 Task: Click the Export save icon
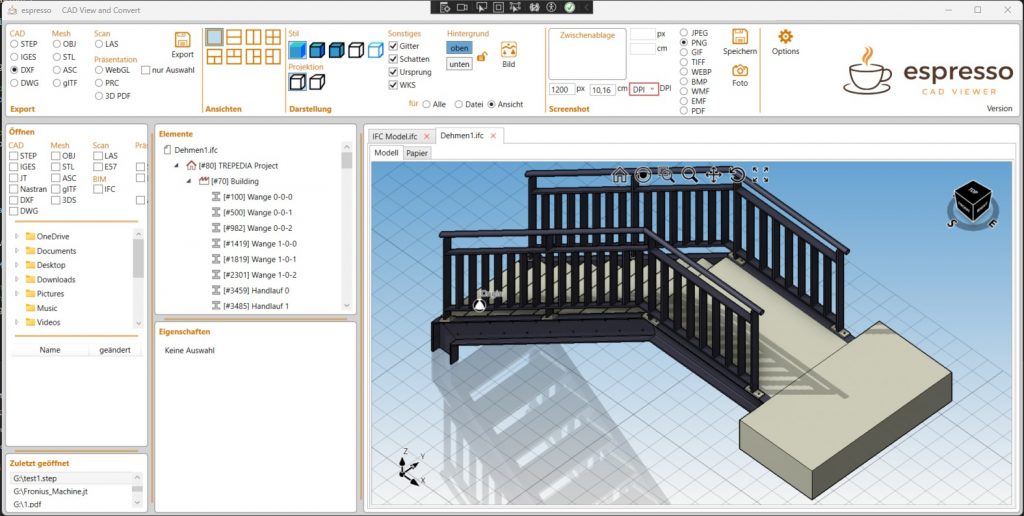[x=183, y=40]
